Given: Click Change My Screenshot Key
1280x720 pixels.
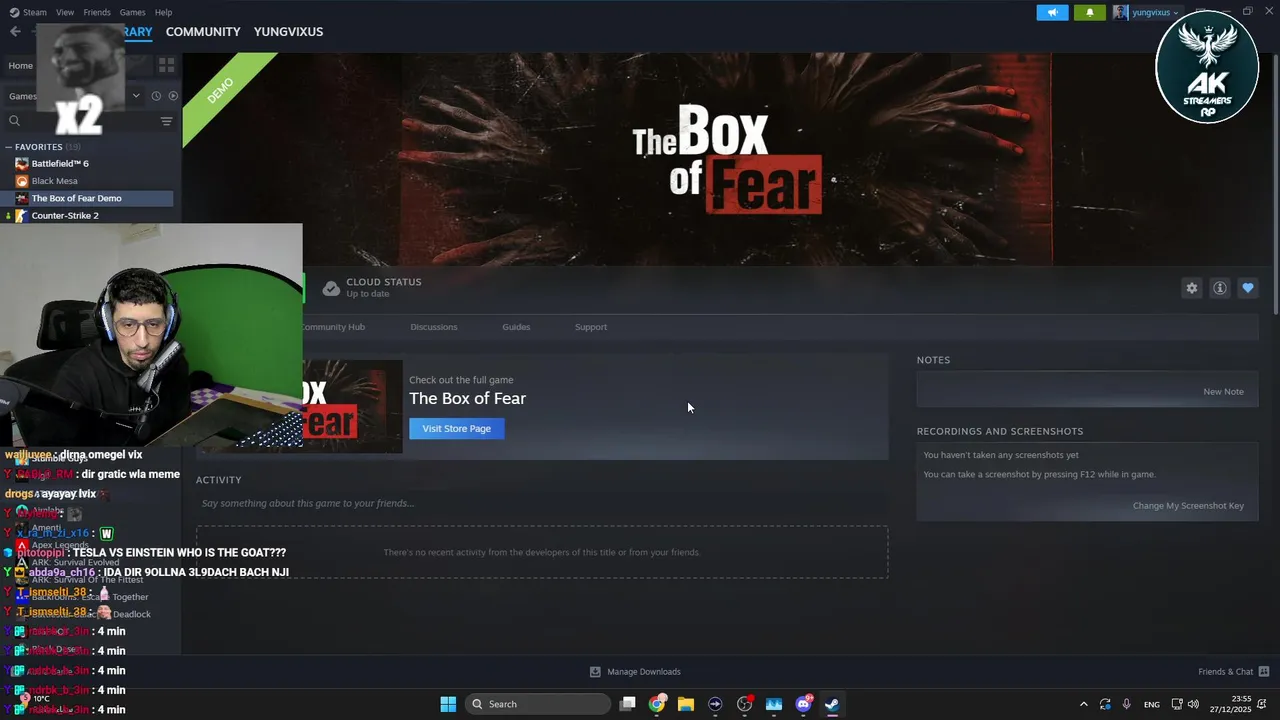Looking at the screenshot, I should [x=1188, y=506].
